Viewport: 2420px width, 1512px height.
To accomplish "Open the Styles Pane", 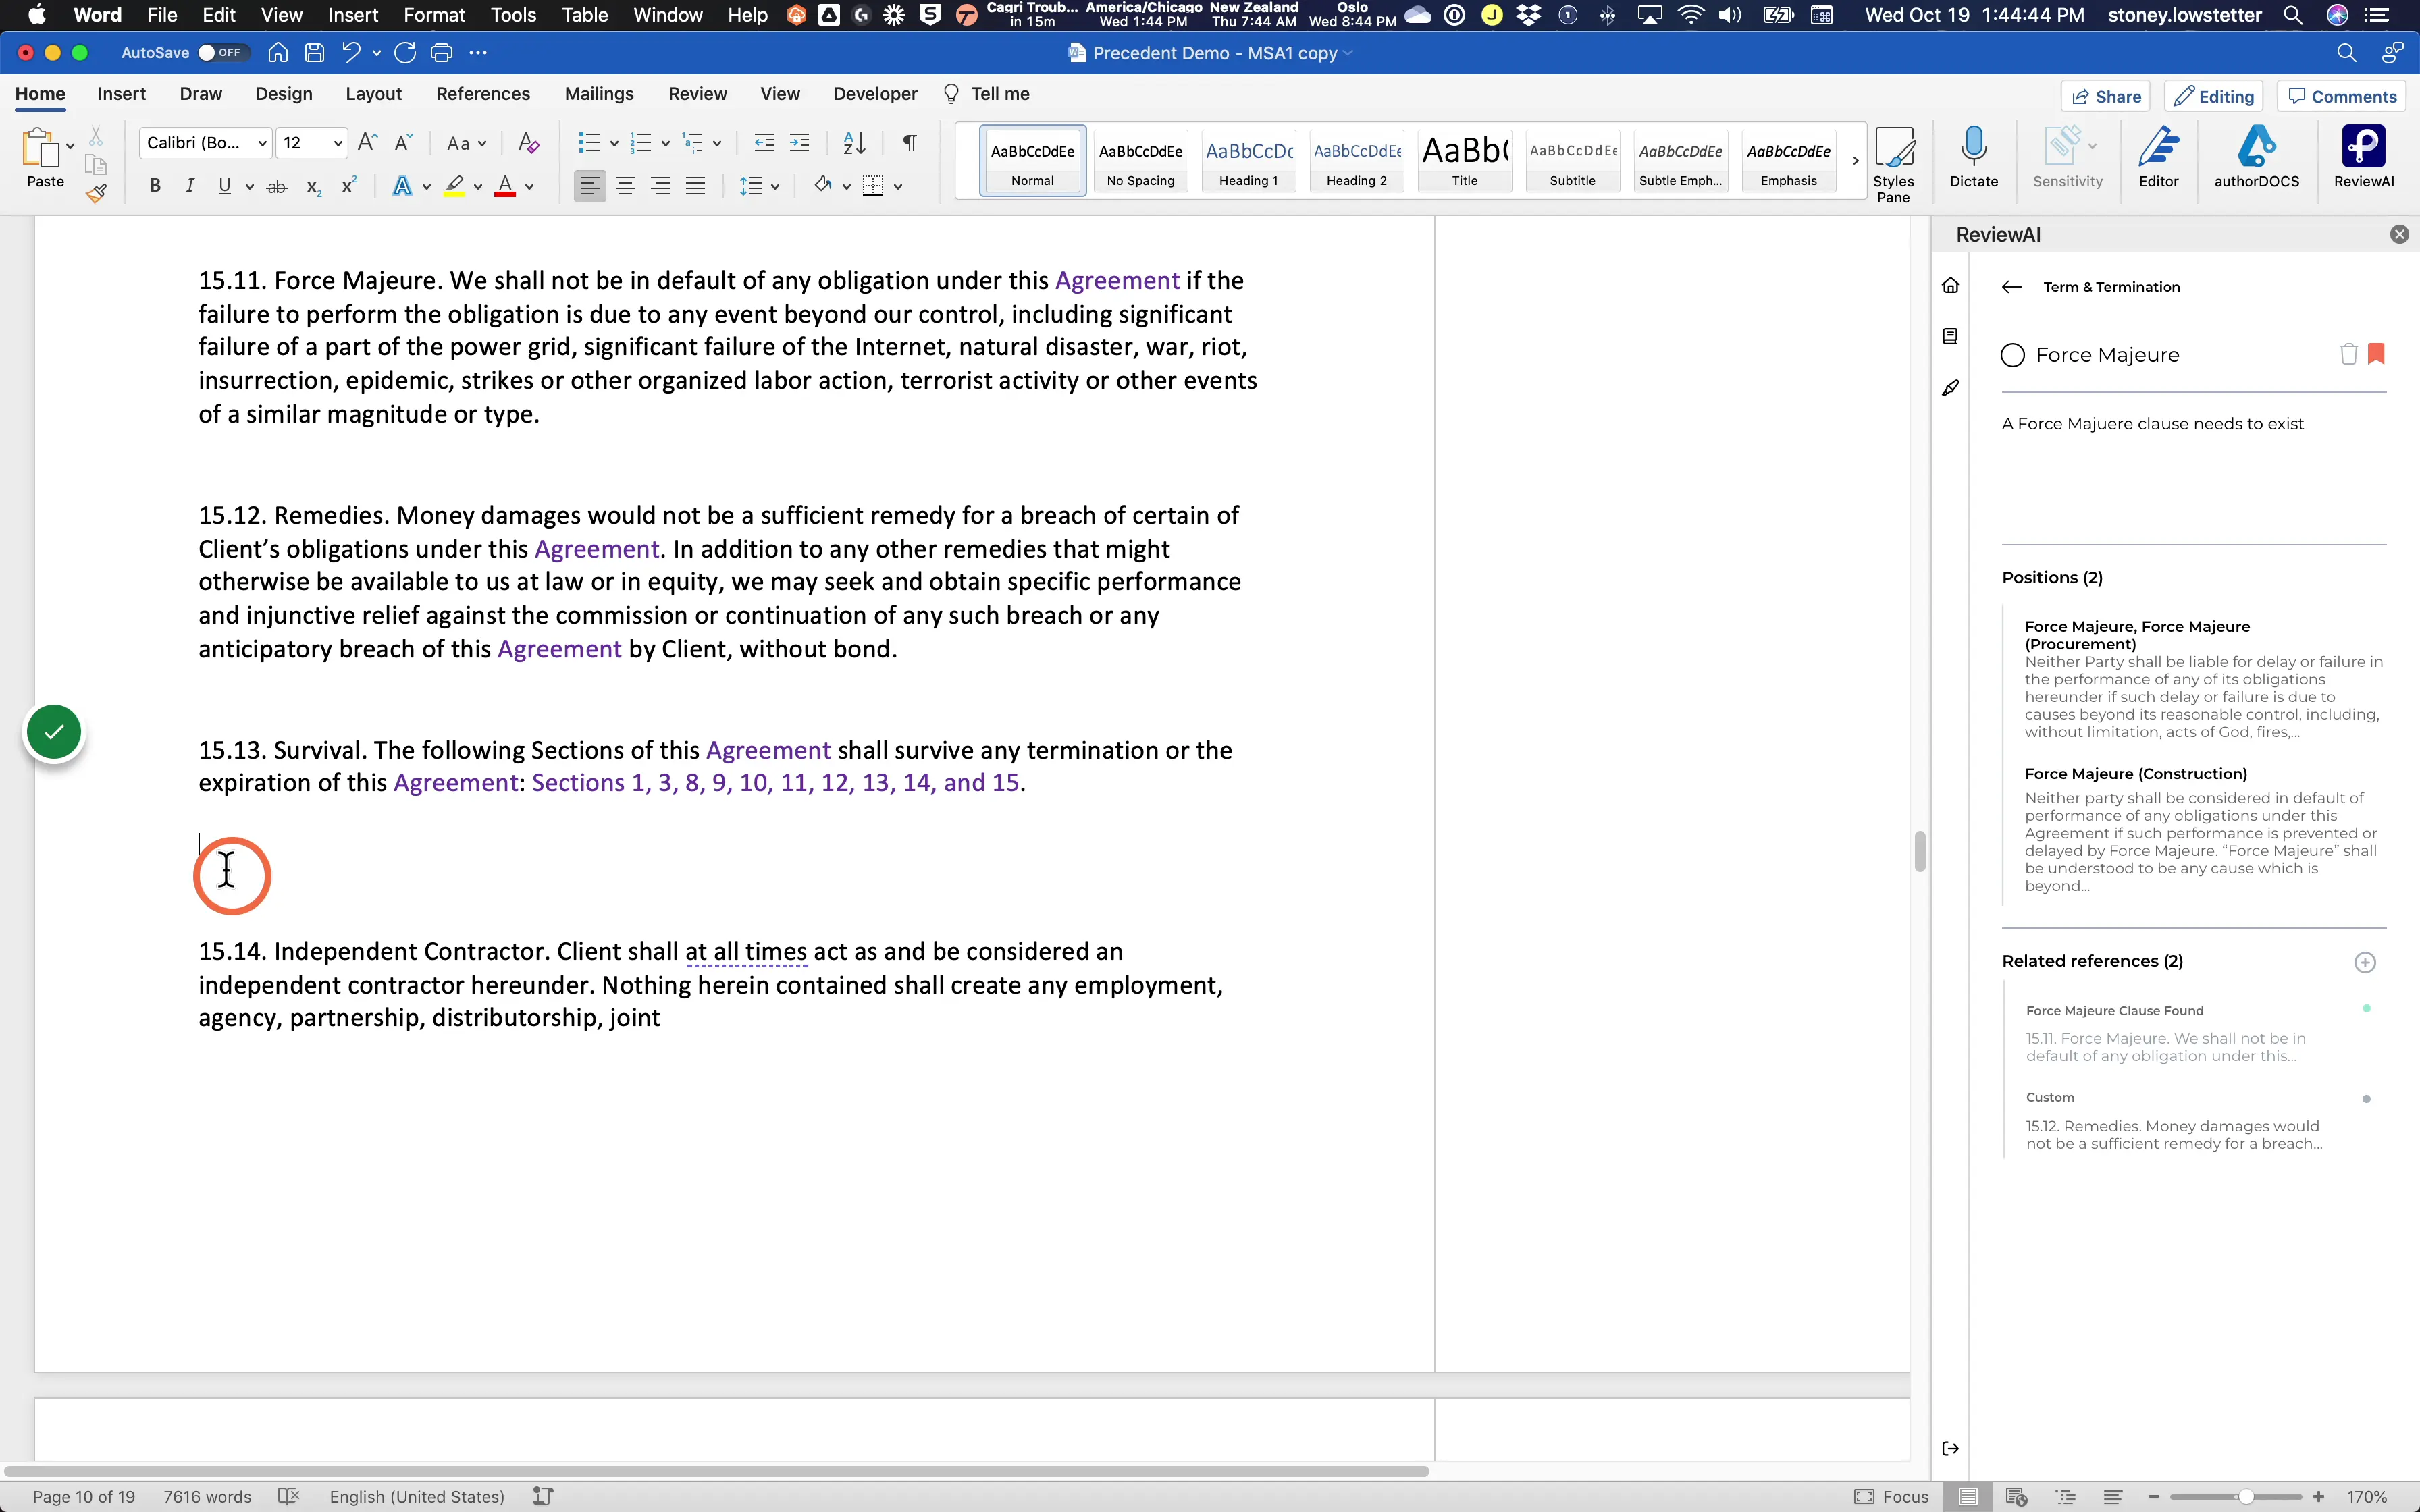I will click(1893, 164).
